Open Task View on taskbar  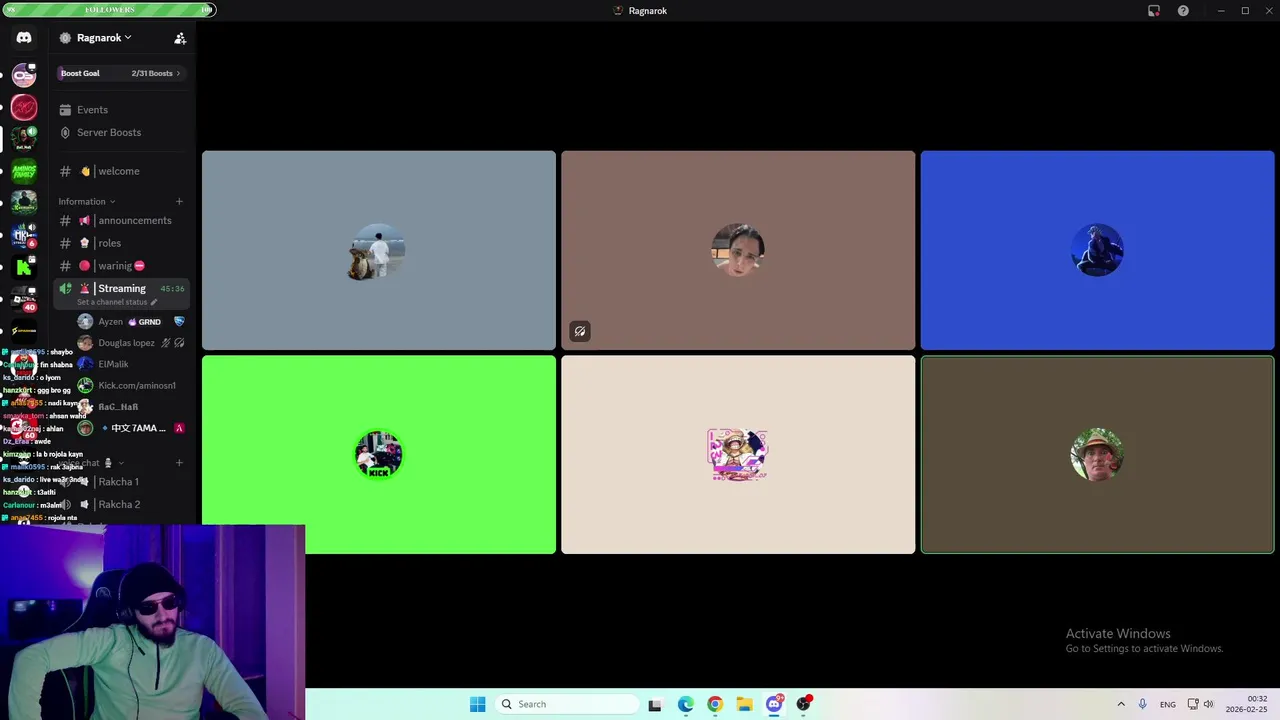655,704
